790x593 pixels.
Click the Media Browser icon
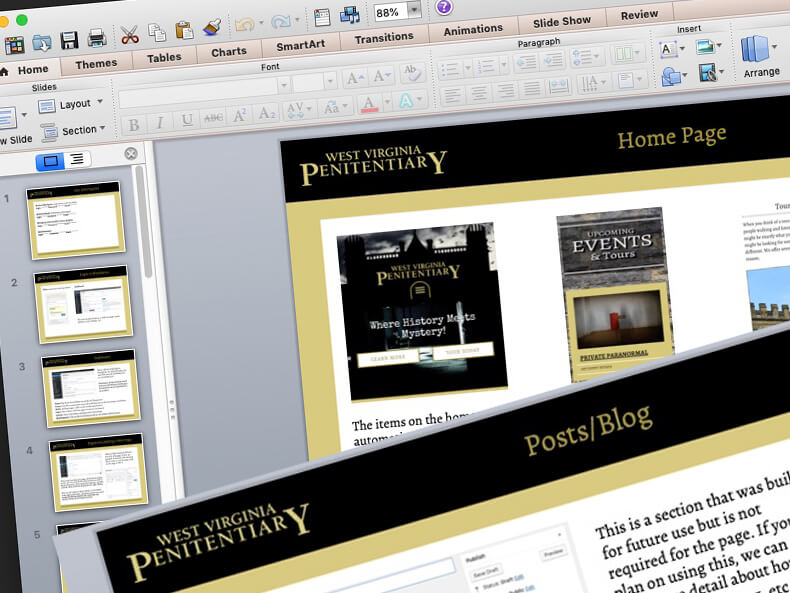point(350,15)
